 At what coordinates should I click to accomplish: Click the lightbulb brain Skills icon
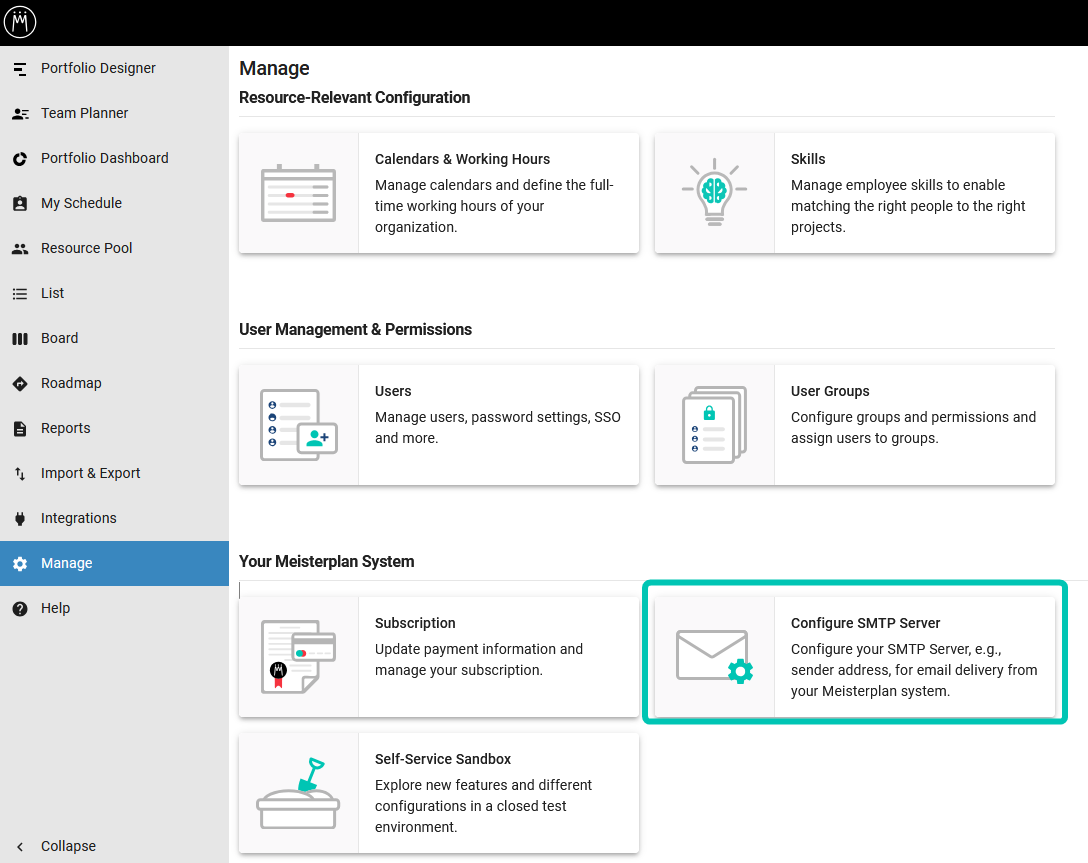click(714, 191)
